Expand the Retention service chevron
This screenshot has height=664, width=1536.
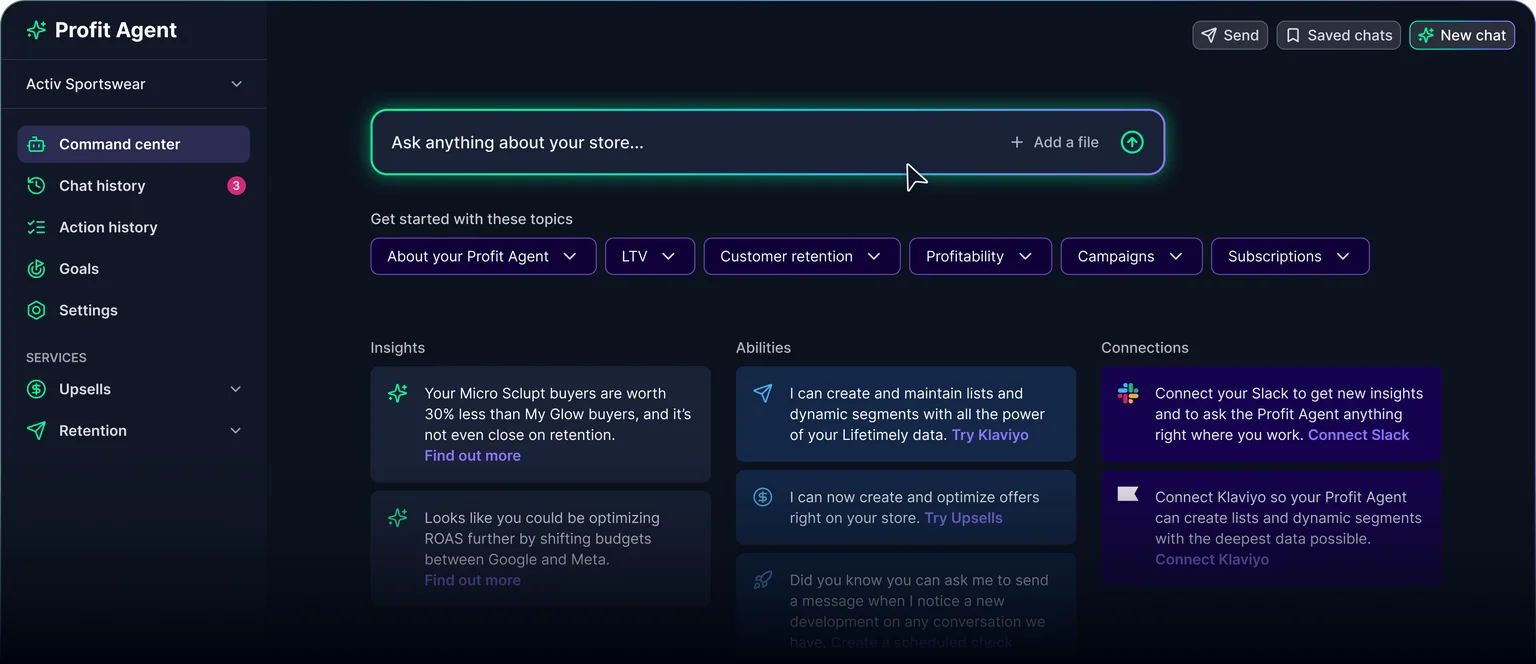(236, 431)
